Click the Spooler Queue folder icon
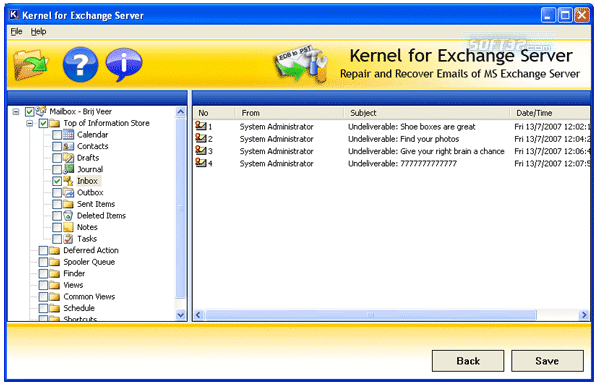The height and width of the screenshot is (386, 598). tap(55, 262)
